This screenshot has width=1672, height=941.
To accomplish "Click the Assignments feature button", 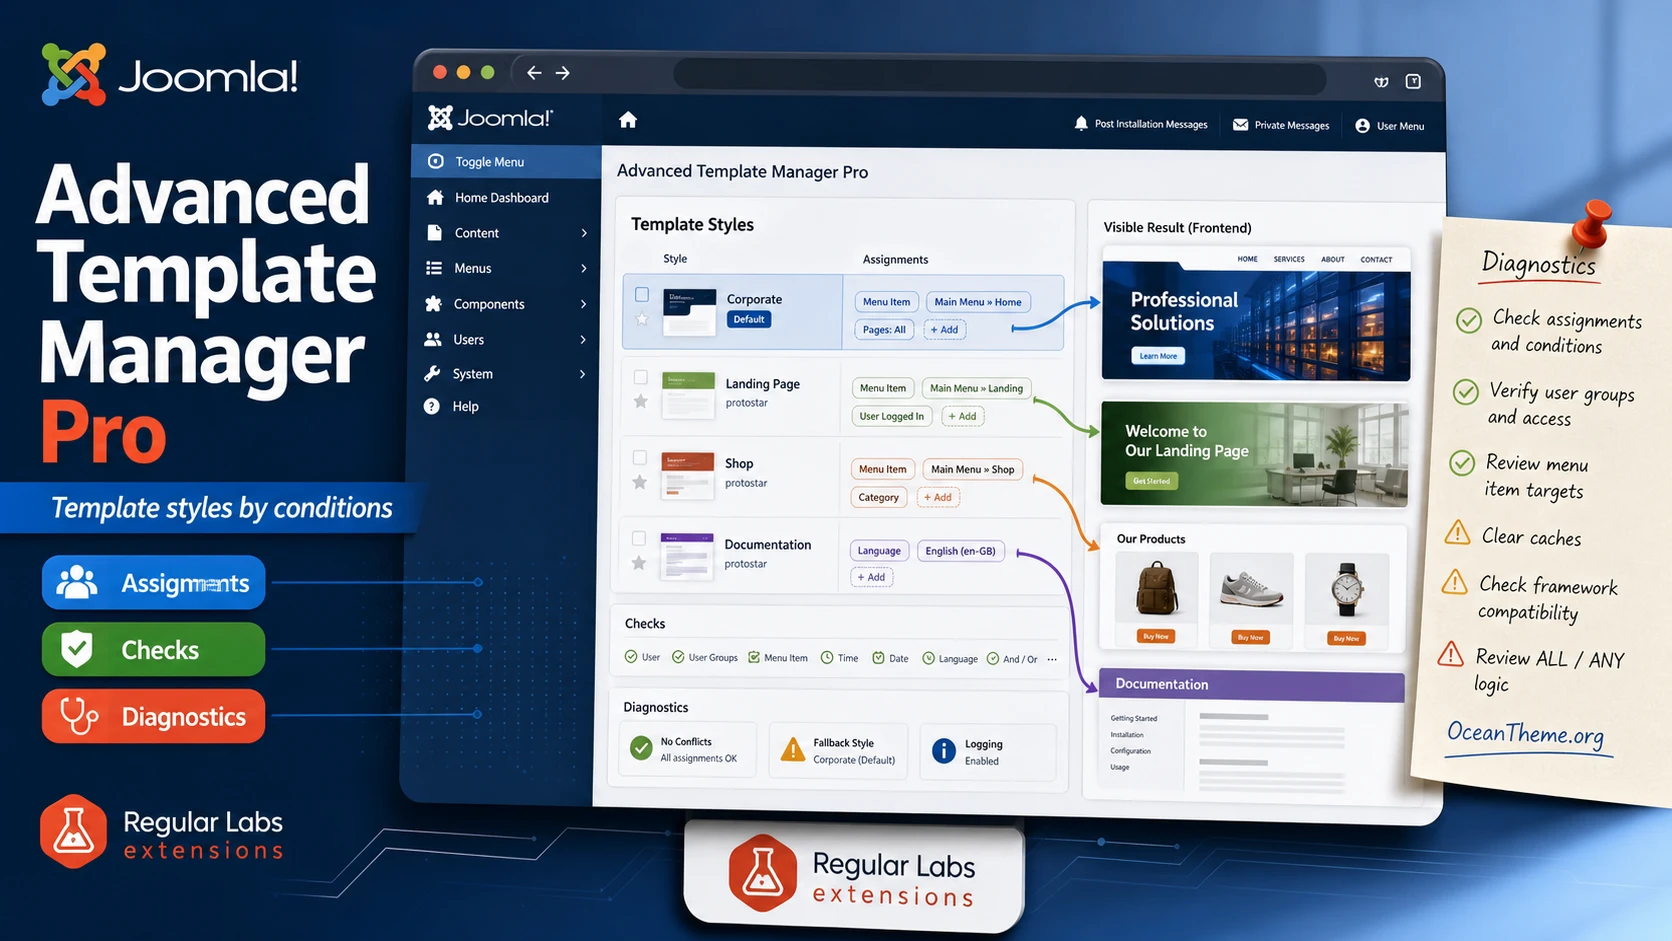I will pos(153,582).
